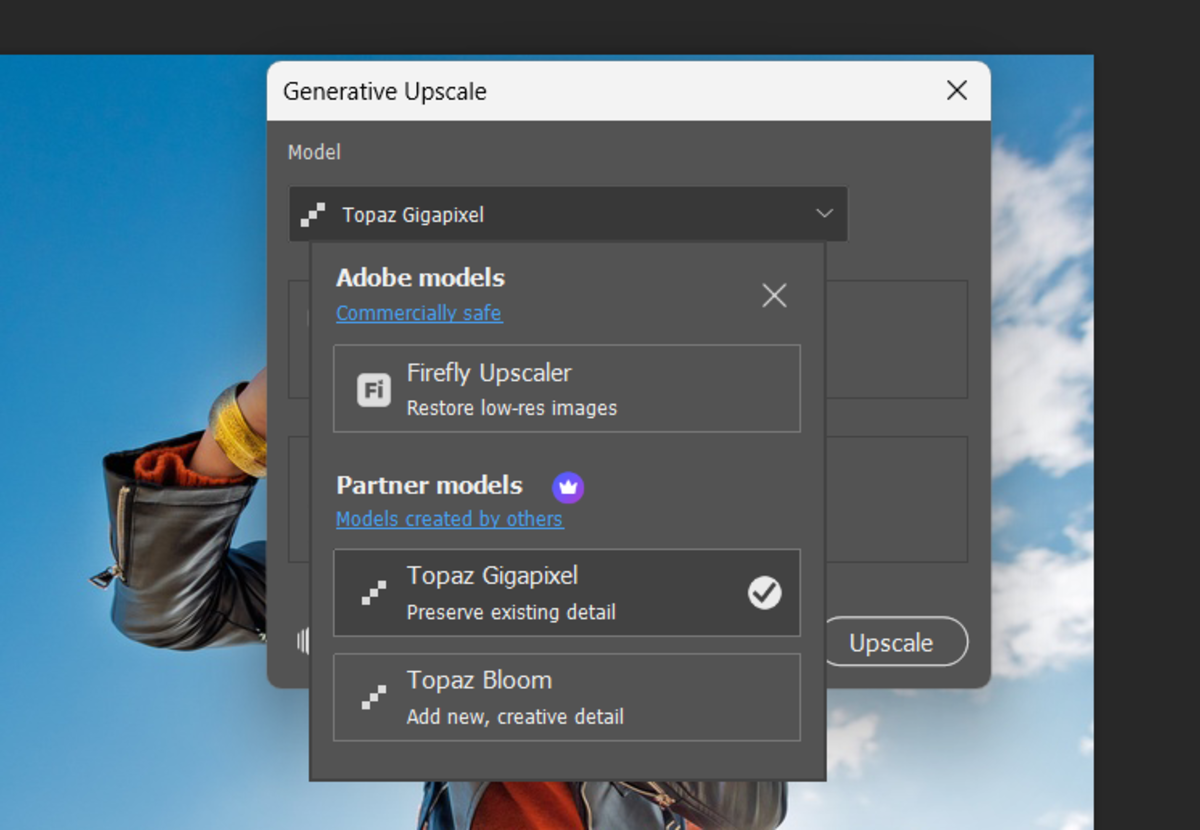Click the Topaz Gigapixel checkmark indicator
The image size is (1200, 830).
coord(765,593)
